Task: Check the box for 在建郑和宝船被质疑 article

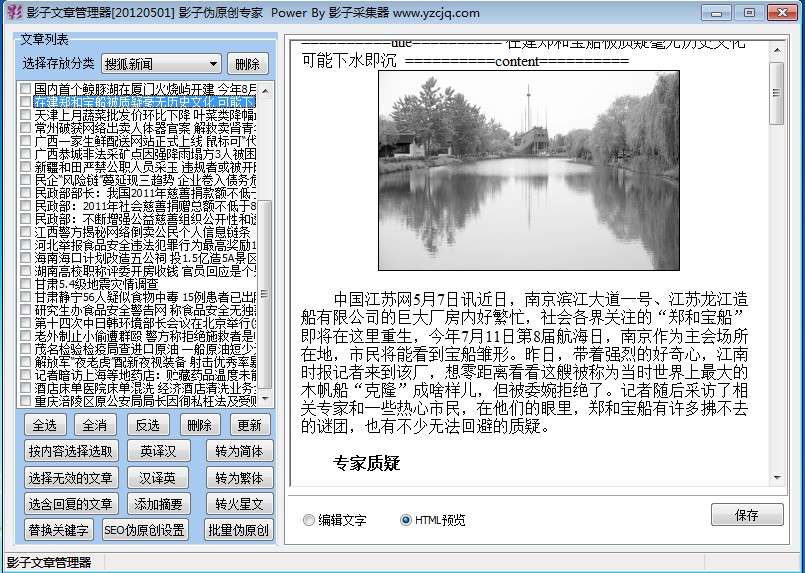Action: click(25, 102)
